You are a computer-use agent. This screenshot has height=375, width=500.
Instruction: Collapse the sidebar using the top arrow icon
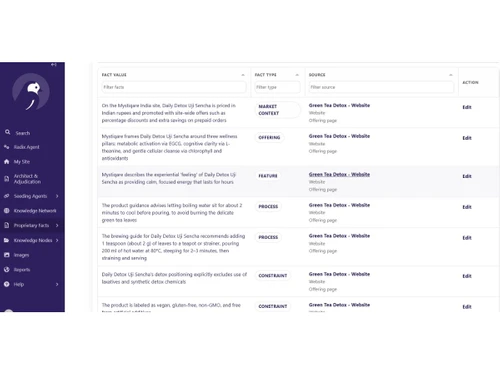point(54,65)
